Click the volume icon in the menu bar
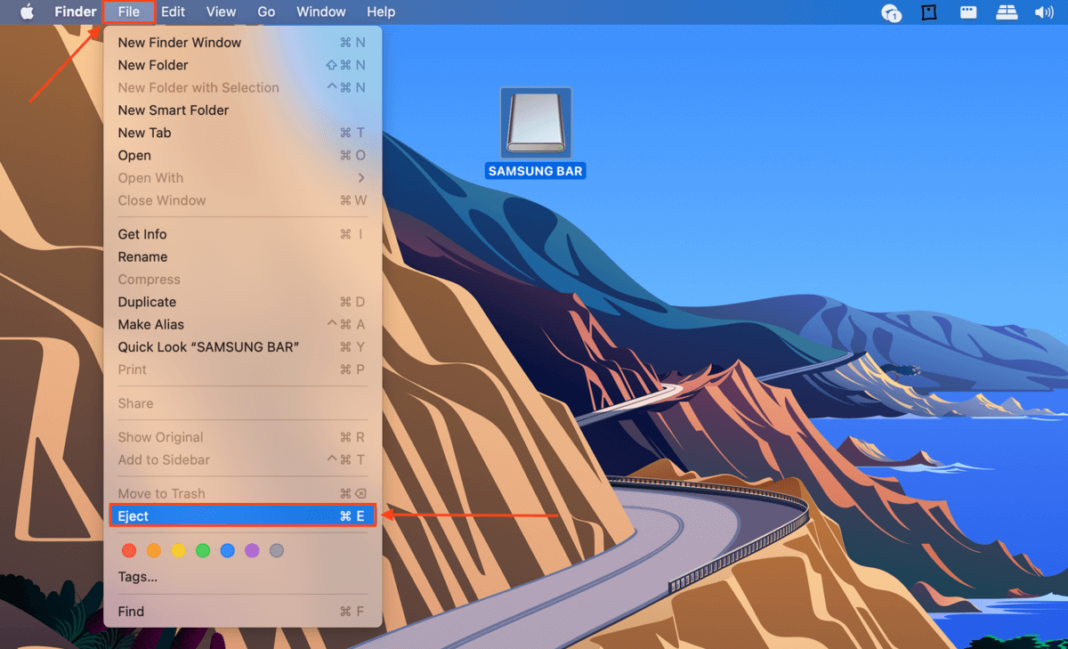1068x649 pixels. [1044, 12]
